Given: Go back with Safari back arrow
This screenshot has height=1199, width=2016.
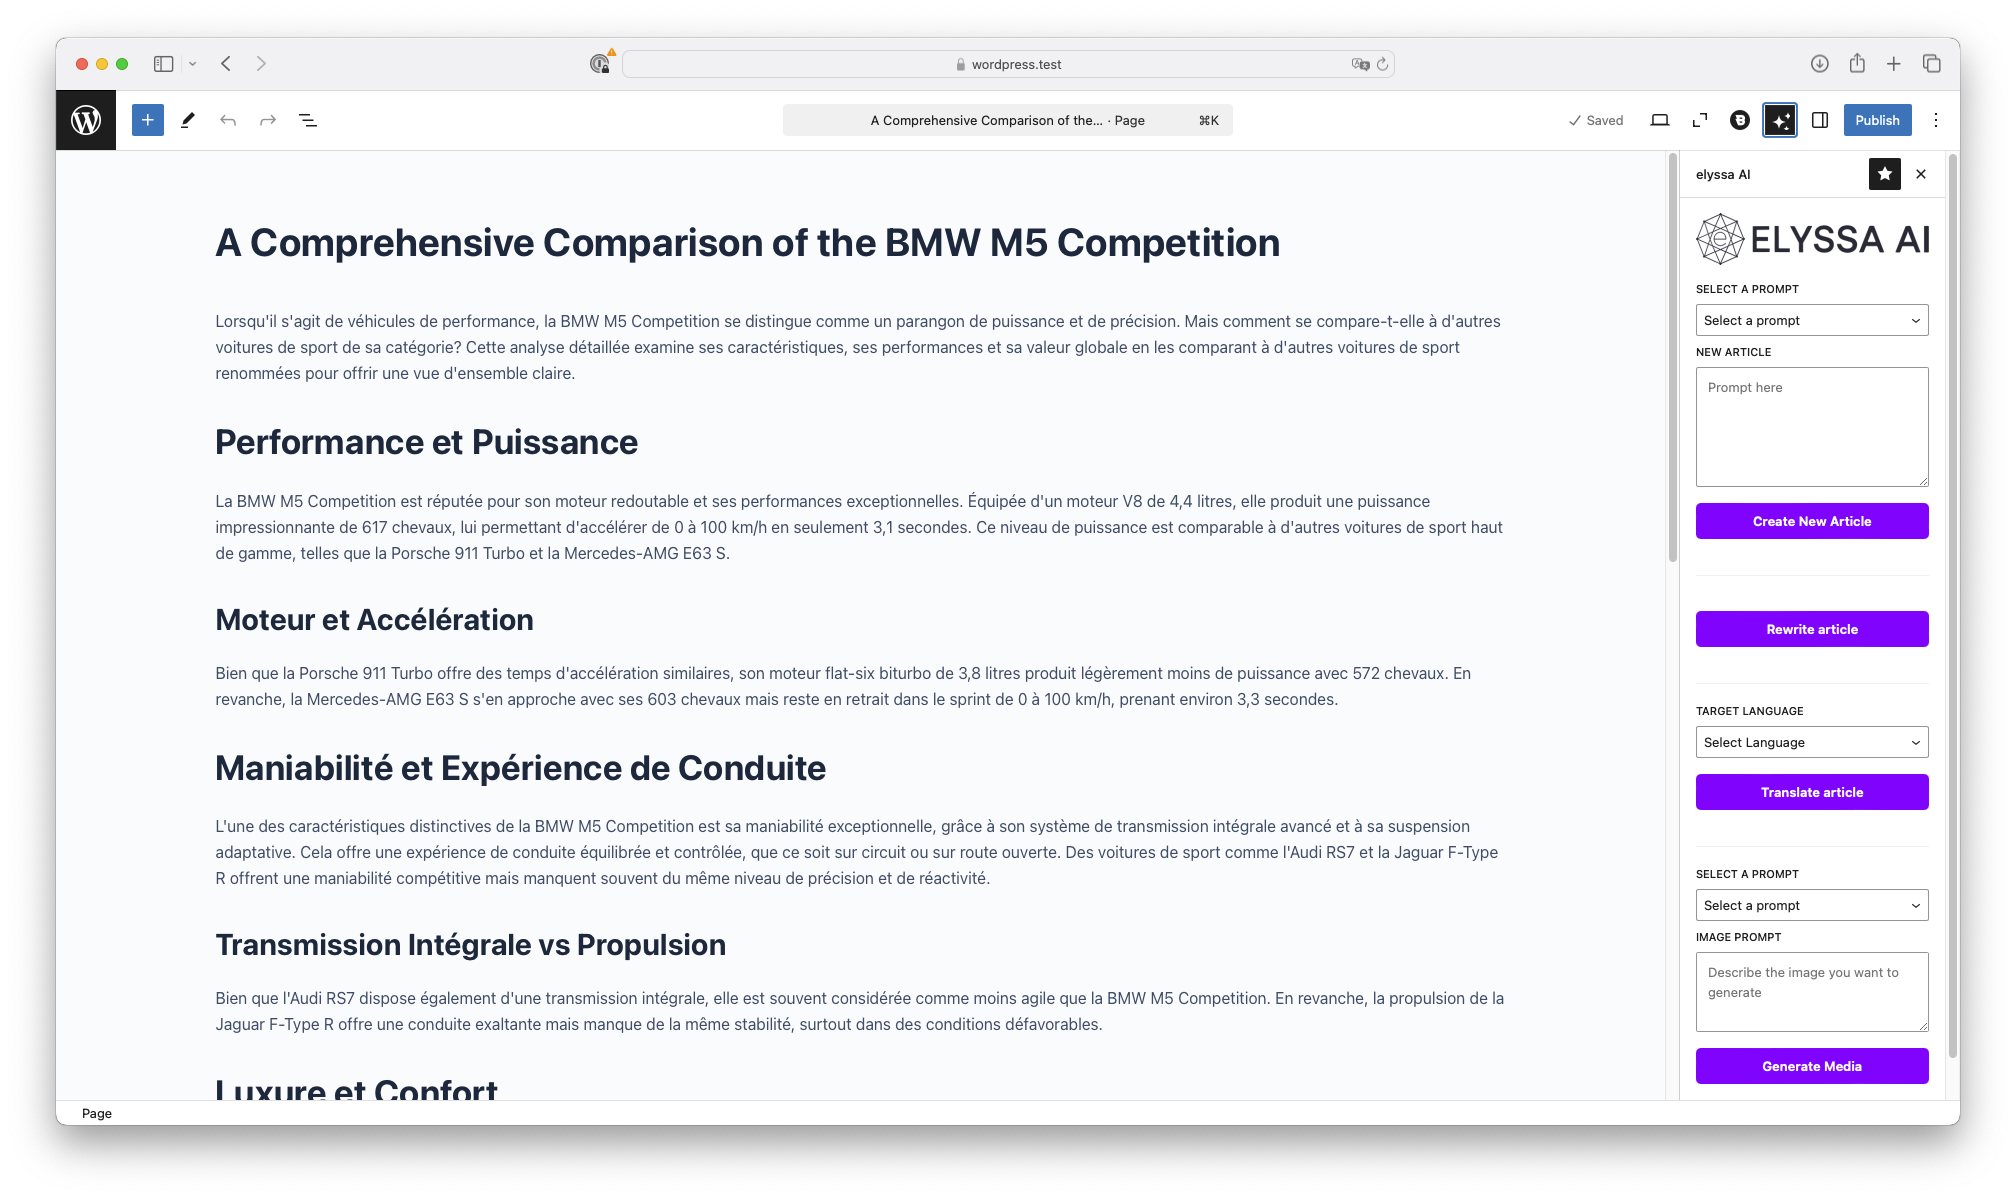Looking at the screenshot, I should point(226,64).
